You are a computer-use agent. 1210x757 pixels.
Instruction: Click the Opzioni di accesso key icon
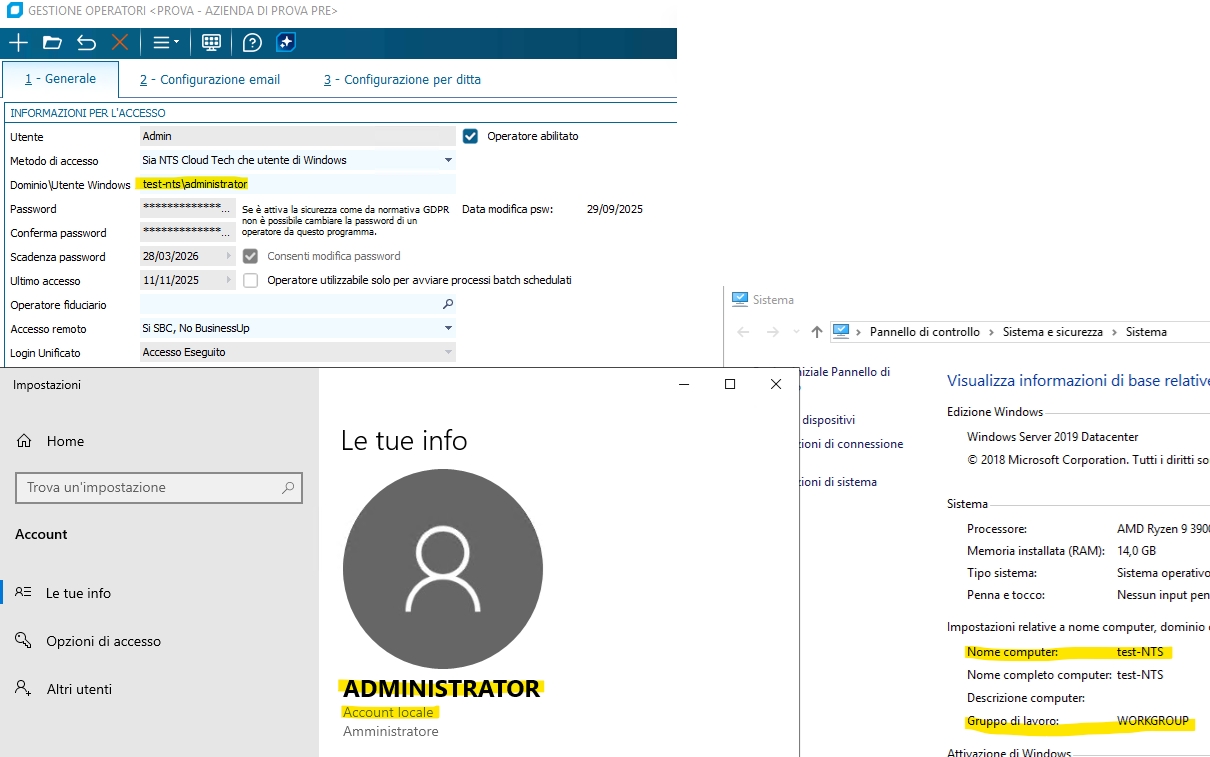click(x=23, y=640)
